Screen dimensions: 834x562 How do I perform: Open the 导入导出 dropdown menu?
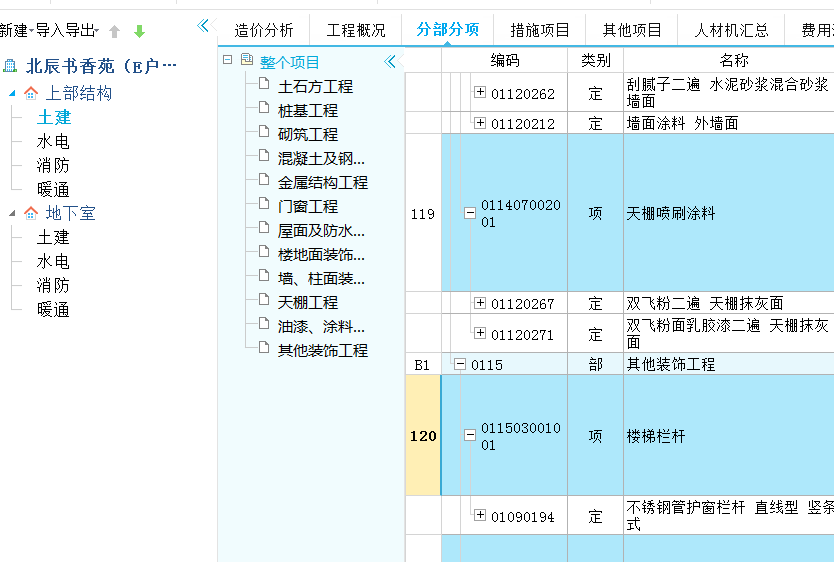coord(67,30)
